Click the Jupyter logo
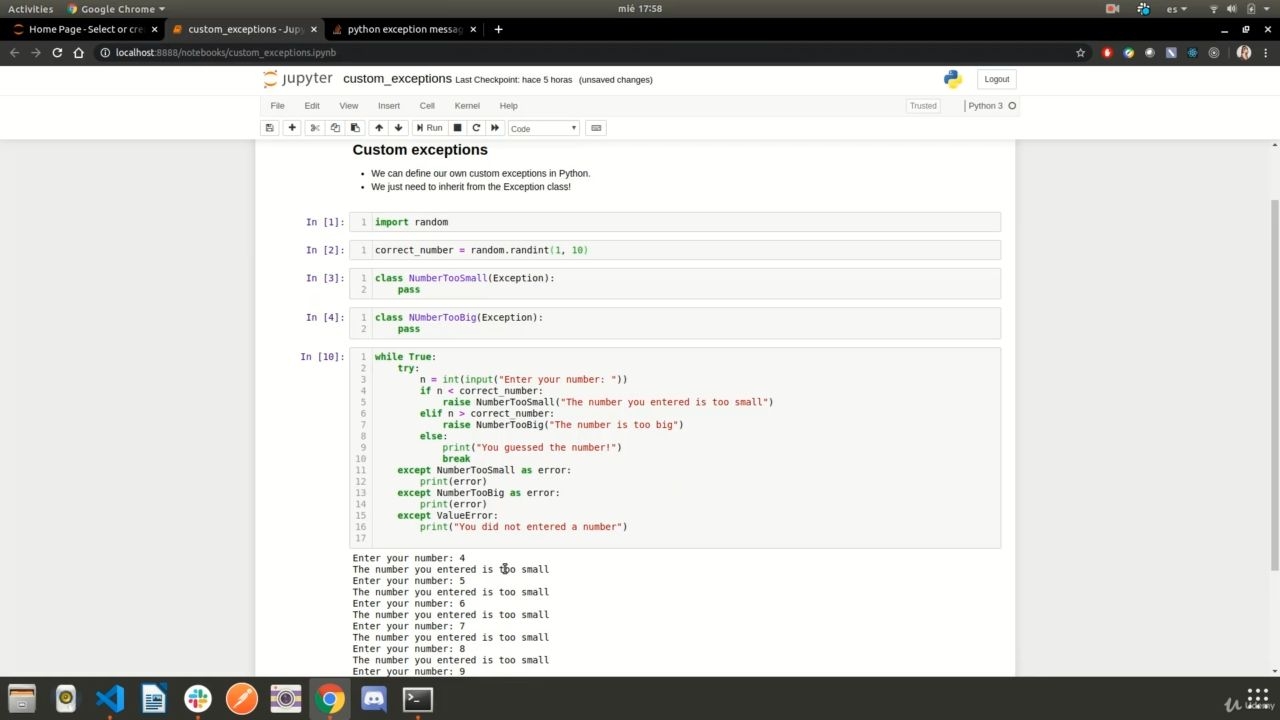Screen dimensions: 1280x720 click(298, 79)
